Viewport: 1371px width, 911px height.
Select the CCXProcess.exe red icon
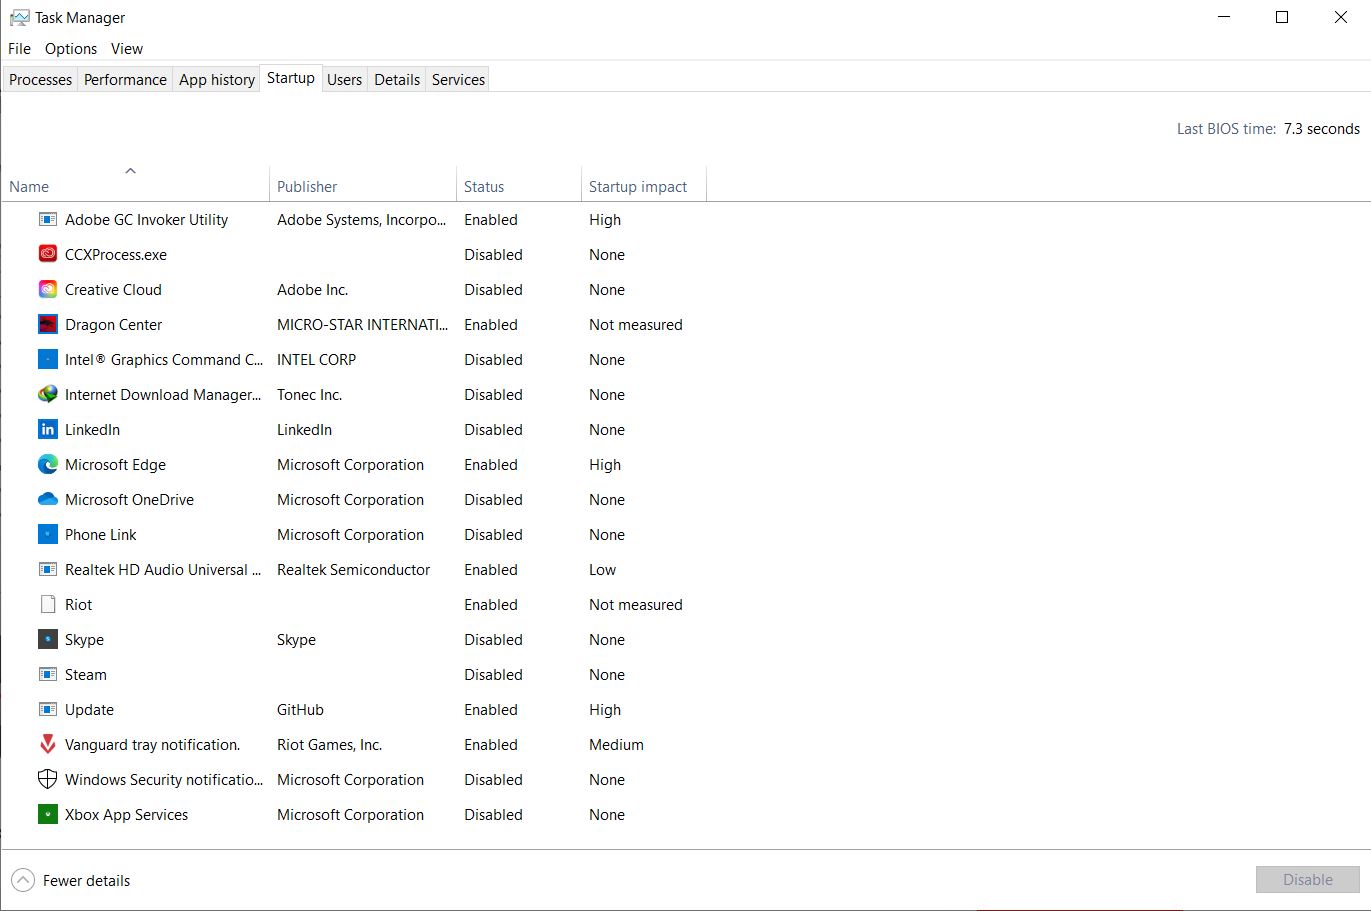click(47, 254)
